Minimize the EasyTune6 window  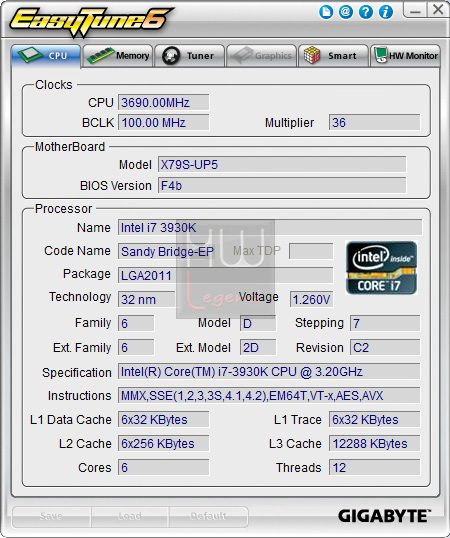pos(415,10)
